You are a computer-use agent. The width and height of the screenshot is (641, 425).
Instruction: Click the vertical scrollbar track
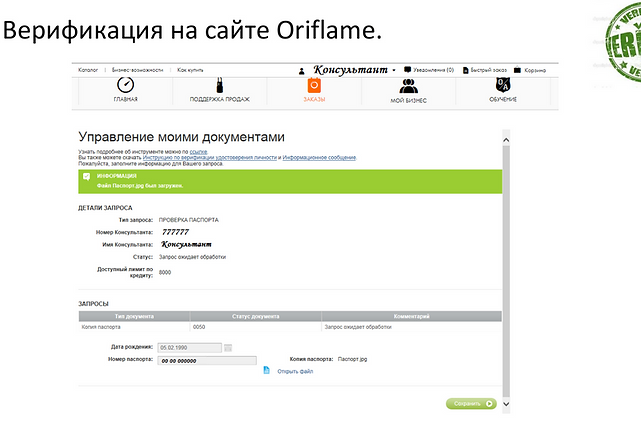tap(506, 272)
